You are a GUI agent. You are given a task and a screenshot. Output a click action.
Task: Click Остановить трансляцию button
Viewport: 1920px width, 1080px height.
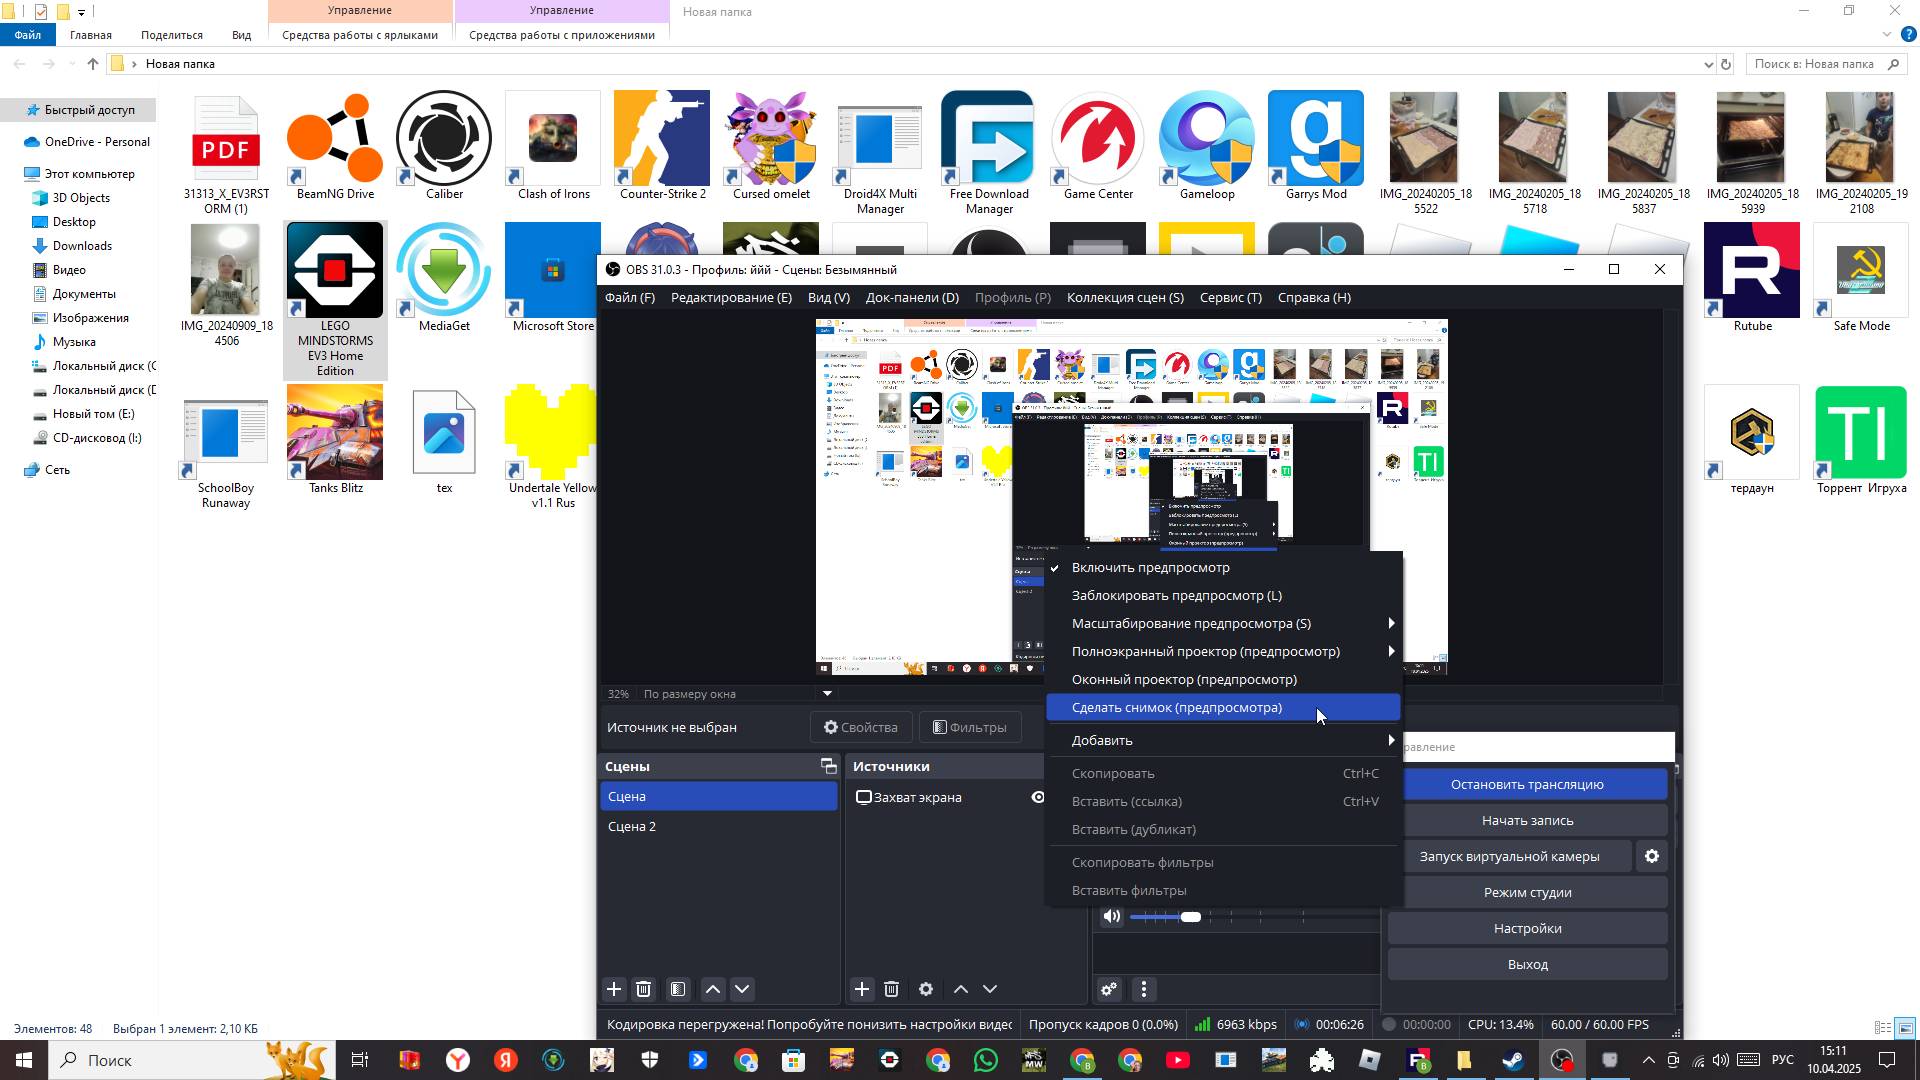(x=1527, y=784)
